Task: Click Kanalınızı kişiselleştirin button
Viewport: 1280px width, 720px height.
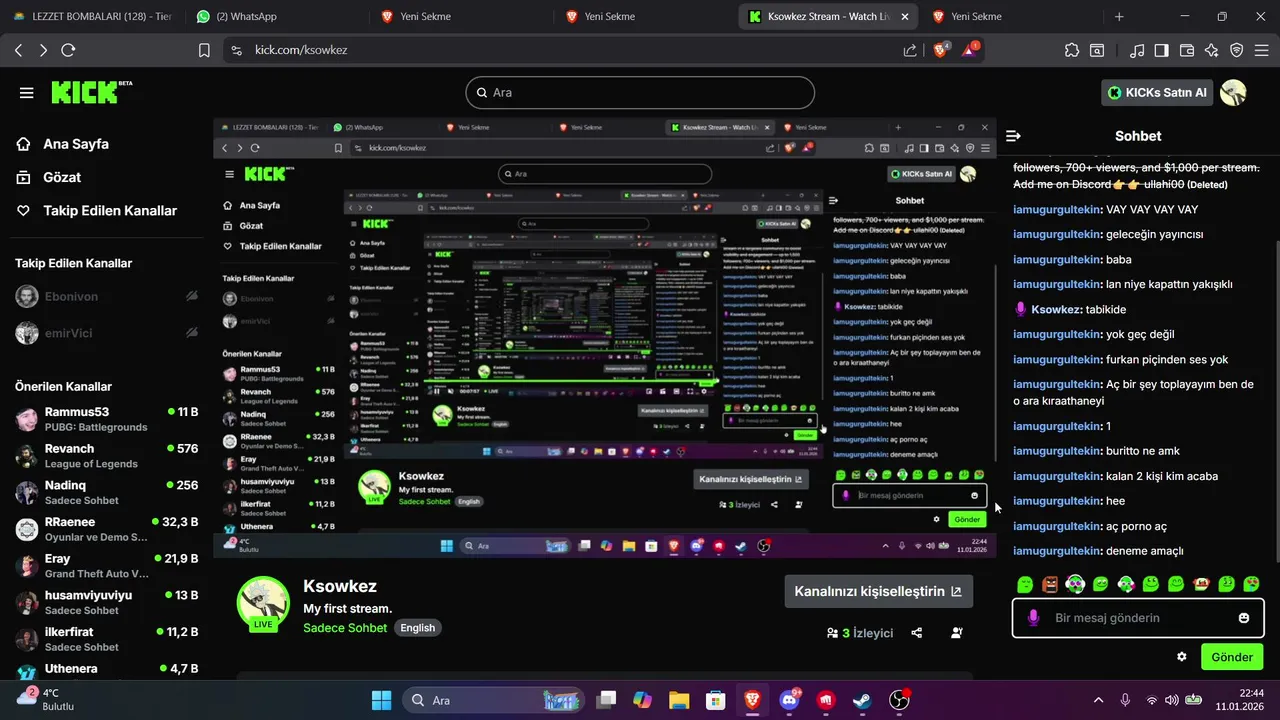Action: click(x=878, y=591)
